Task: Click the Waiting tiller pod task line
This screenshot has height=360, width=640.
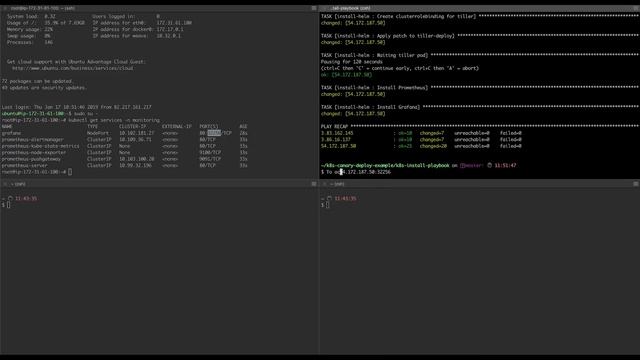Action: pyautogui.click(x=374, y=55)
